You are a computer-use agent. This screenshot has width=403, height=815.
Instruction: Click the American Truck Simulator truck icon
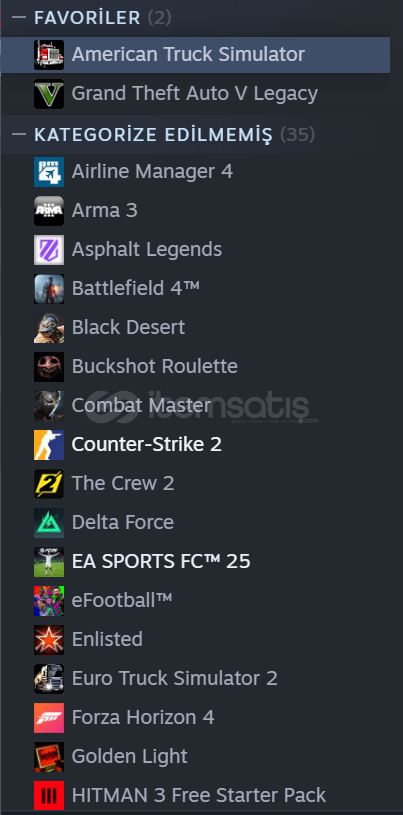click(49, 55)
